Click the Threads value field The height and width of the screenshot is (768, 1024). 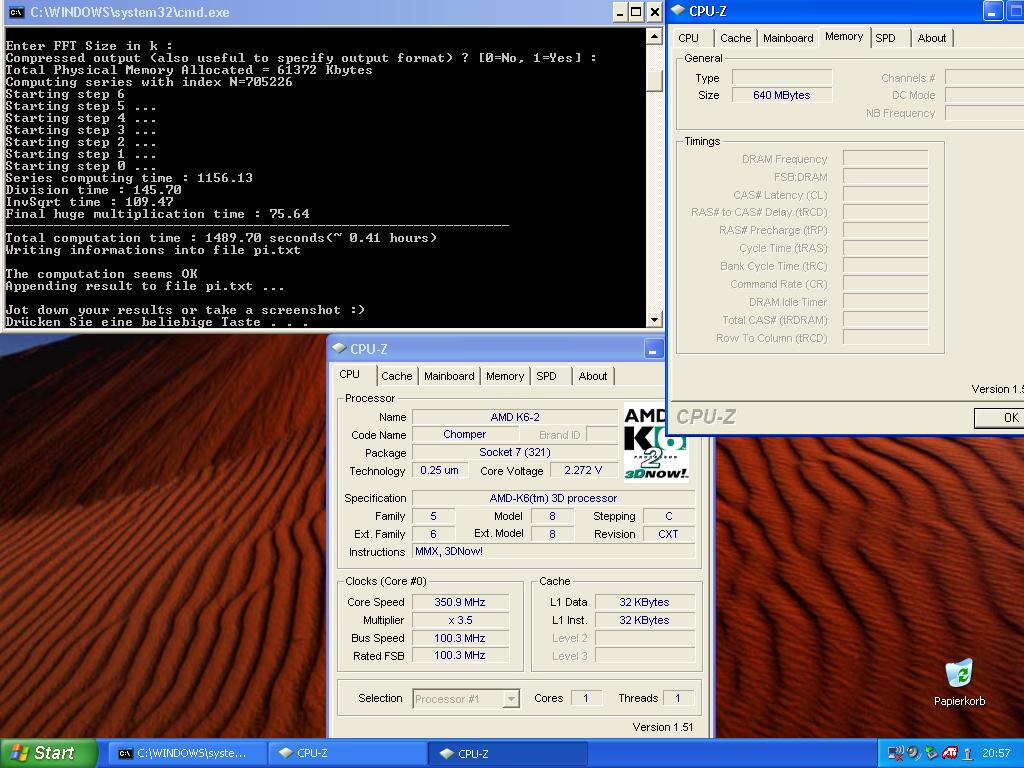[678, 698]
